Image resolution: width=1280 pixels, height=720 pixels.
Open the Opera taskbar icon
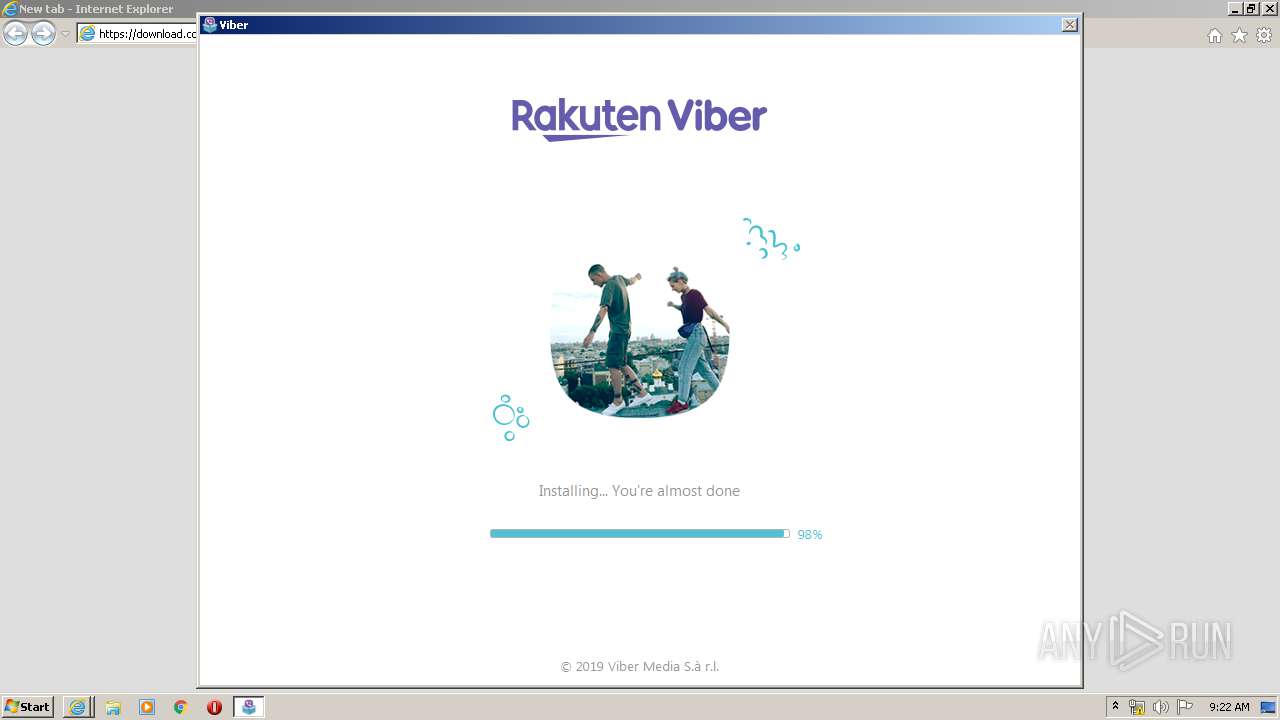[x=214, y=707]
